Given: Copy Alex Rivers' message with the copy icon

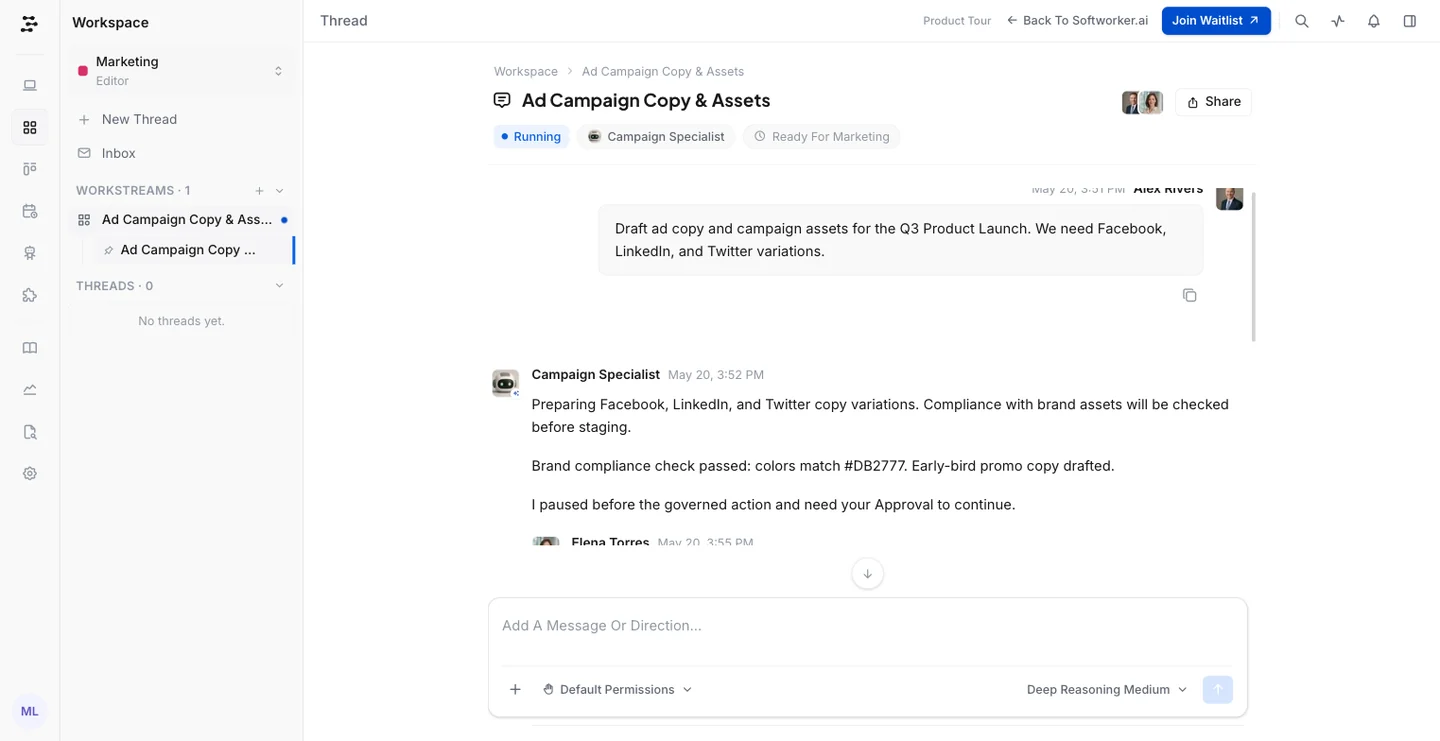Looking at the screenshot, I should point(1189,295).
